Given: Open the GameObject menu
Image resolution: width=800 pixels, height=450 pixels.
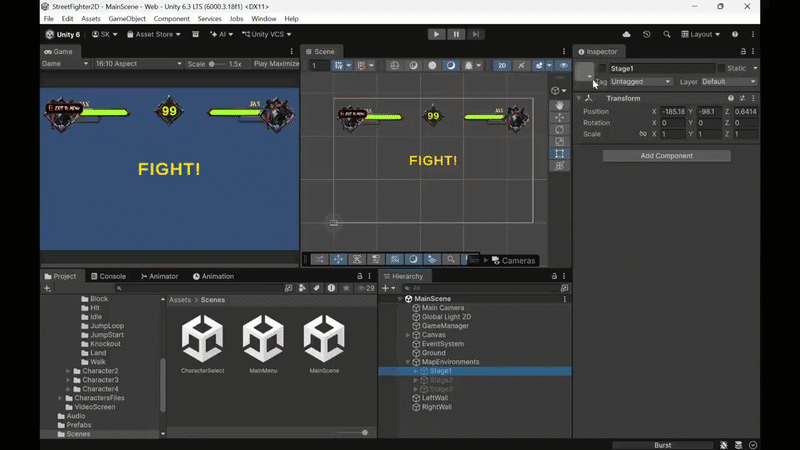Looking at the screenshot, I should pos(127,18).
